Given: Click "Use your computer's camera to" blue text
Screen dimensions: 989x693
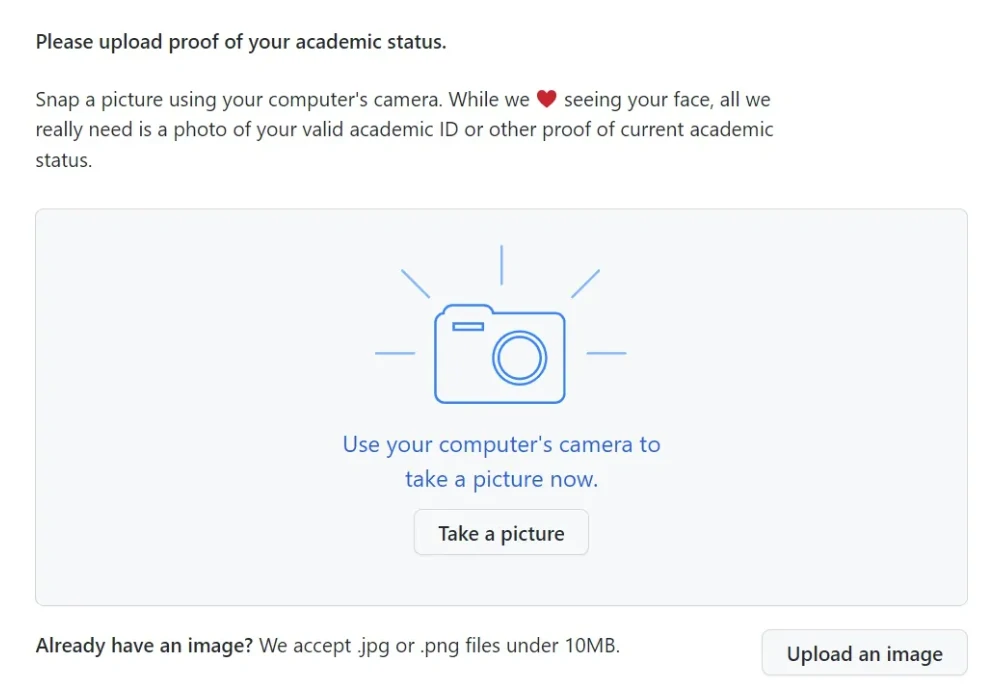Looking at the screenshot, I should 501,445.
